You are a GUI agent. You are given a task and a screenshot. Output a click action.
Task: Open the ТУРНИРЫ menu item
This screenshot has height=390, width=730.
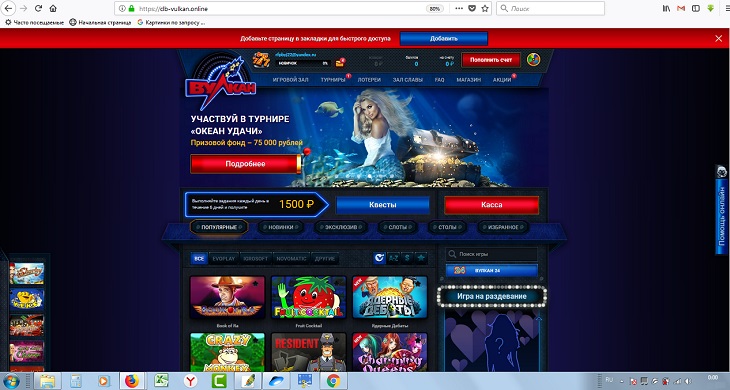333,80
